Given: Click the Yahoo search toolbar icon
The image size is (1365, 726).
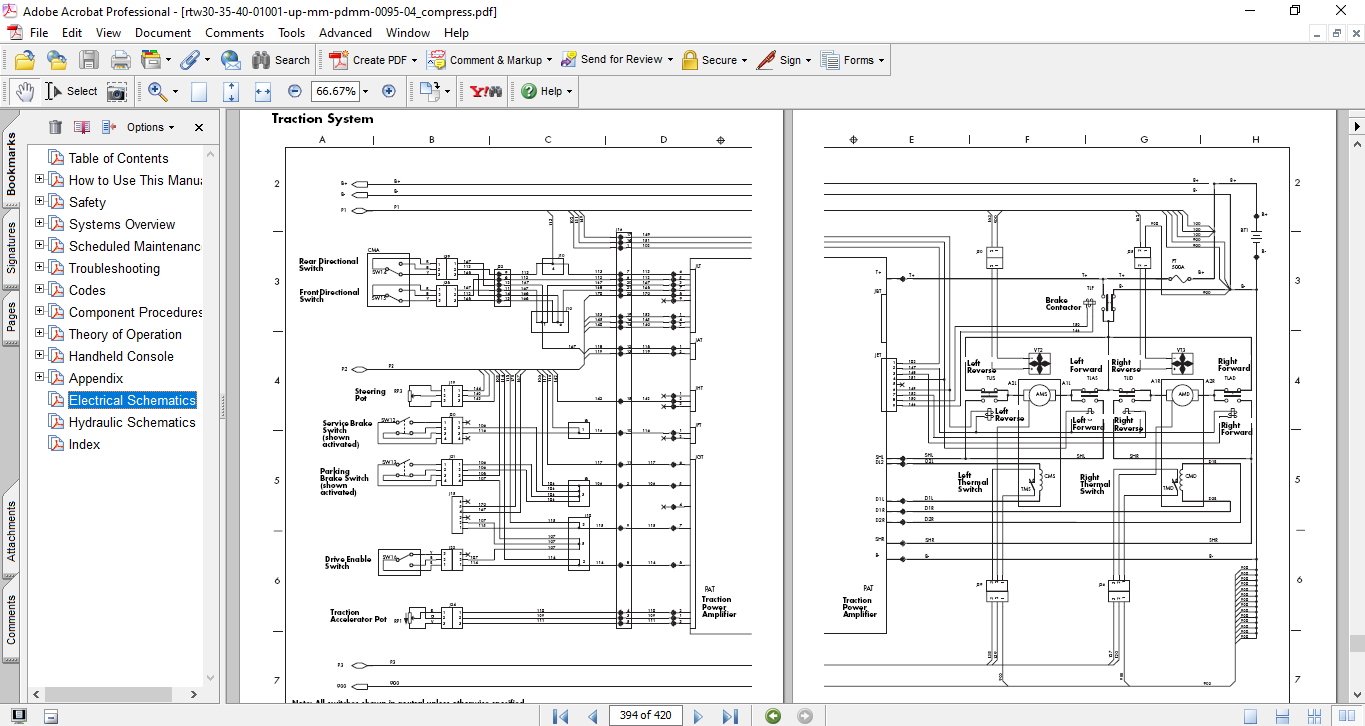Looking at the screenshot, I should (486, 91).
